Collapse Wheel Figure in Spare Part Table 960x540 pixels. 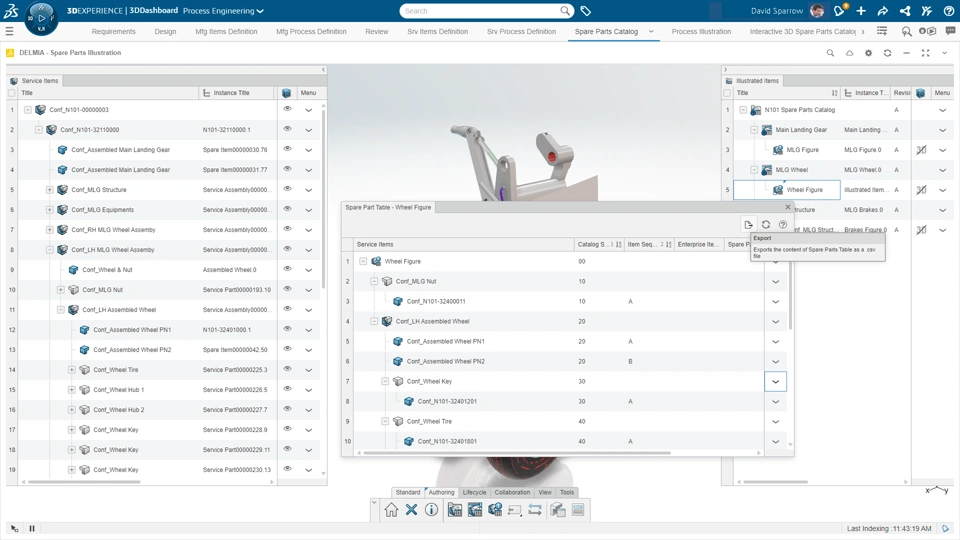(x=363, y=261)
